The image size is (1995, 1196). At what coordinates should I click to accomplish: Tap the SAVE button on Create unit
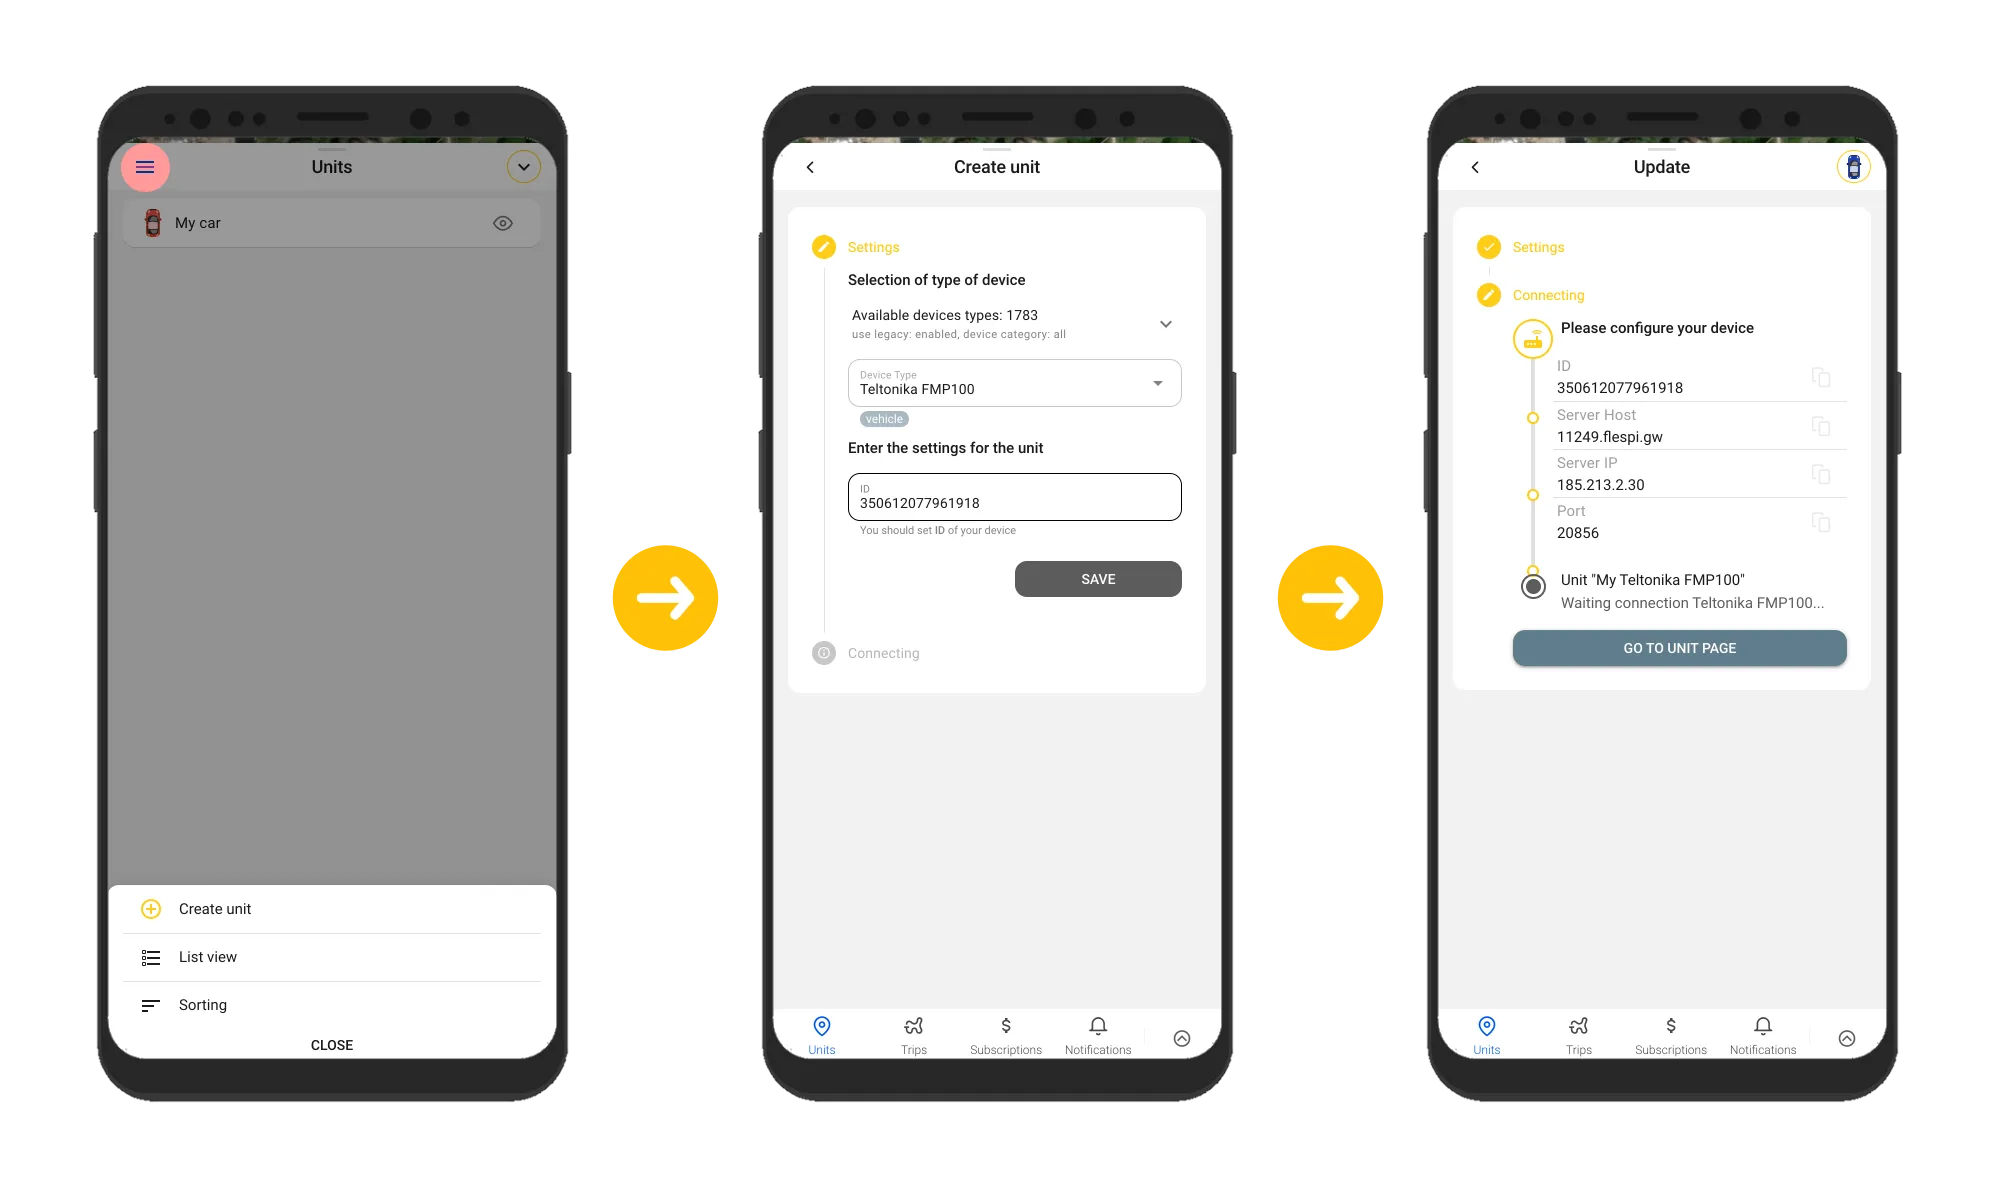(x=1097, y=578)
